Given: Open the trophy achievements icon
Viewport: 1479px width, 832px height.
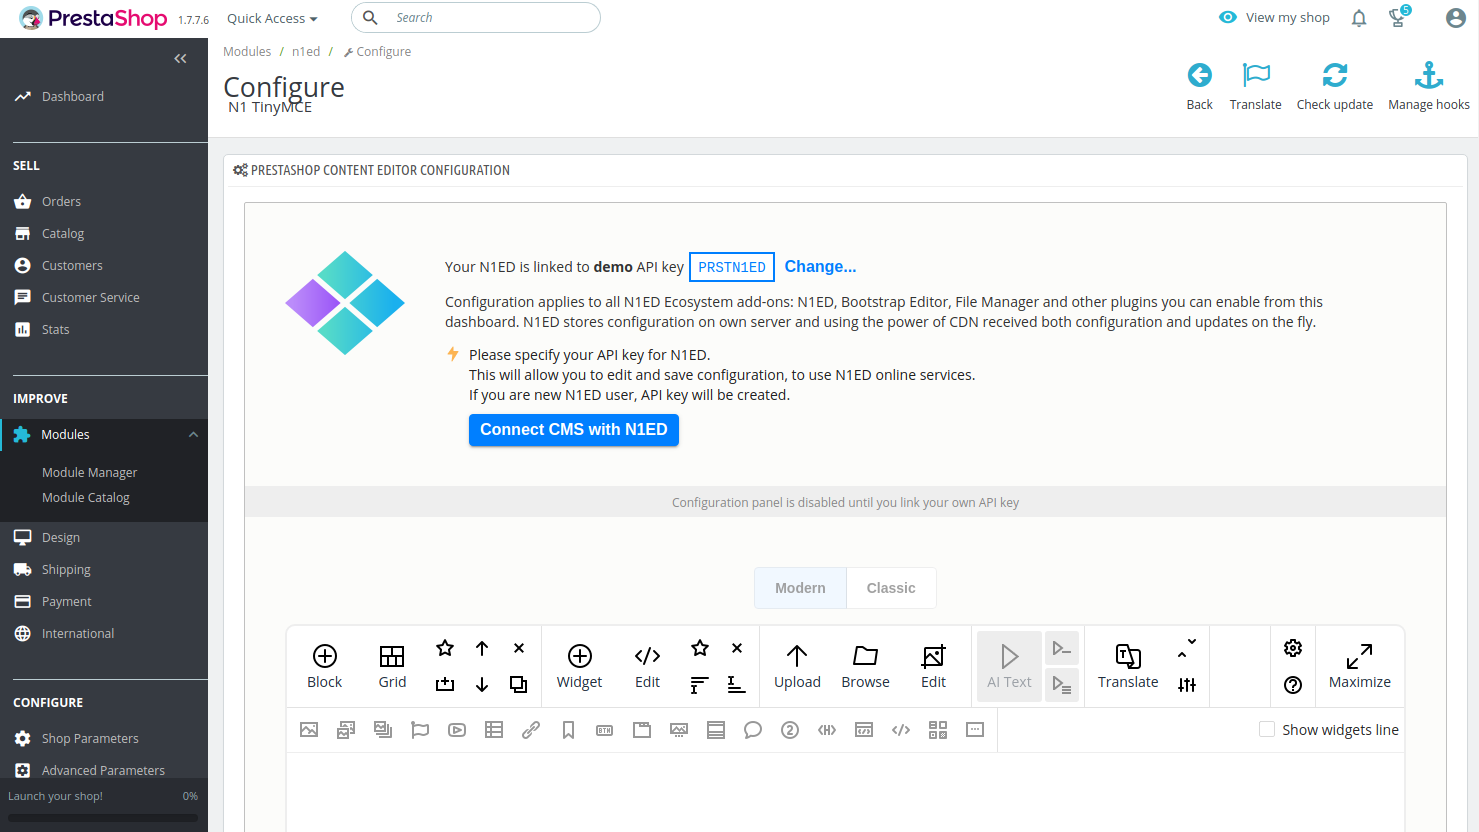Looking at the screenshot, I should pos(1398,18).
